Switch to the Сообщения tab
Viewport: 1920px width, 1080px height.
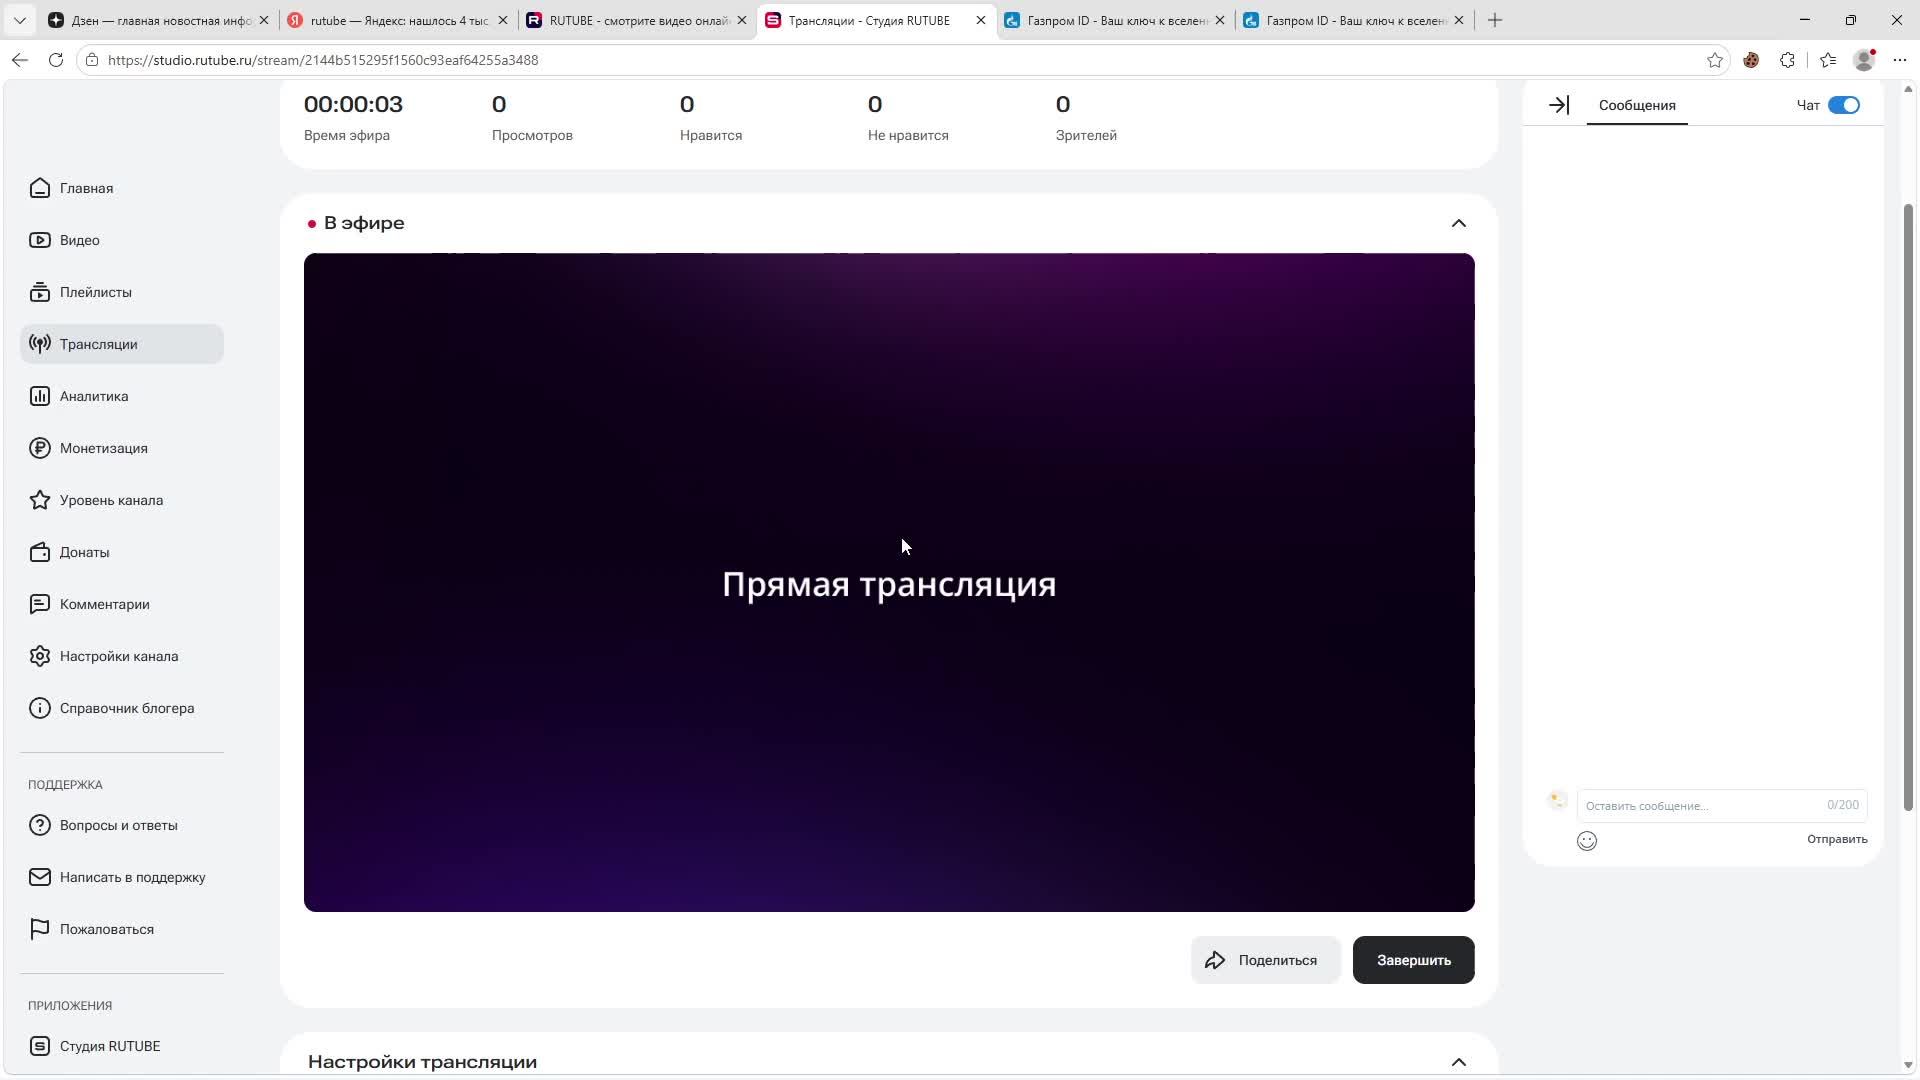1637,105
